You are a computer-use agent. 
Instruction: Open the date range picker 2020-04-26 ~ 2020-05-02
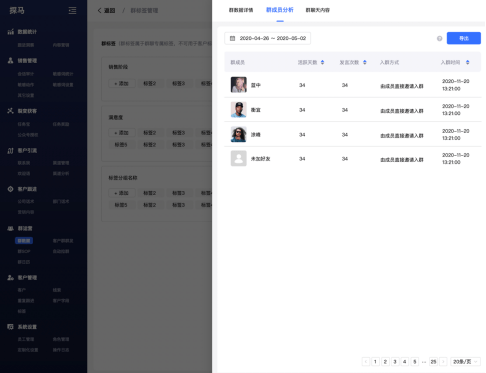pyautogui.click(x=268, y=38)
